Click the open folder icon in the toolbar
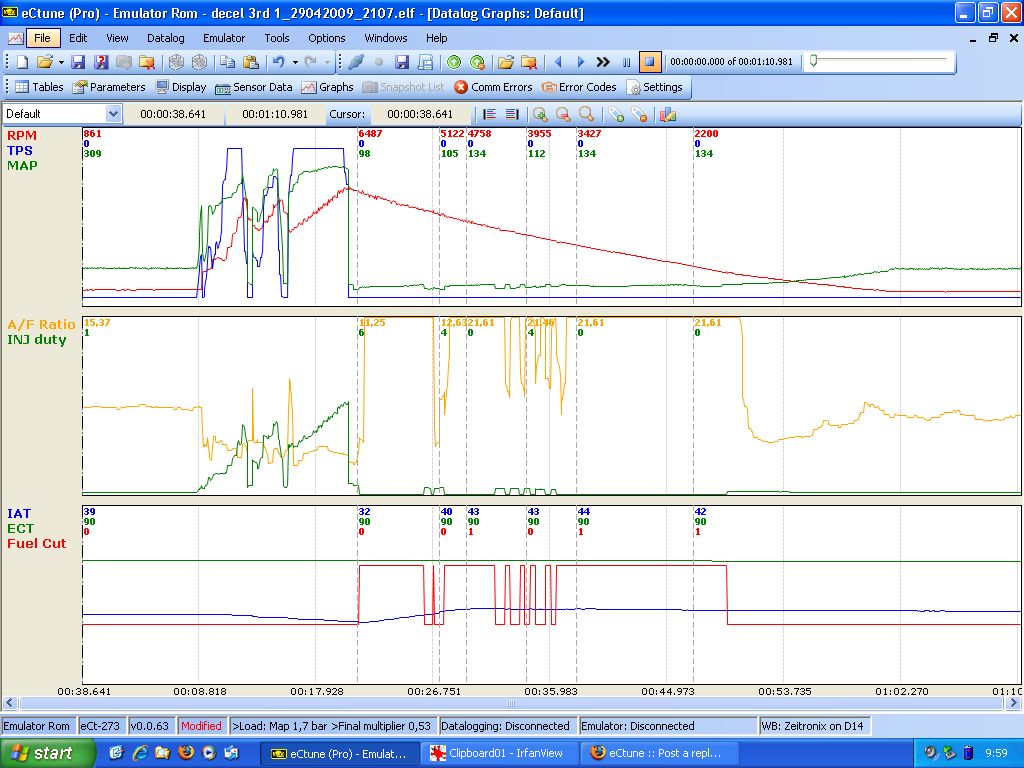The image size is (1024, 768). (x=44, y=62)
